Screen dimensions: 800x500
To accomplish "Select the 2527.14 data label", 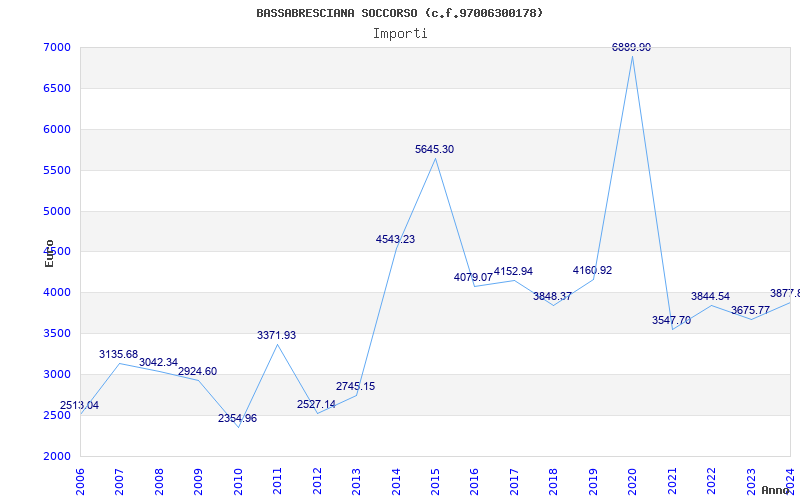I will point(316,405).
